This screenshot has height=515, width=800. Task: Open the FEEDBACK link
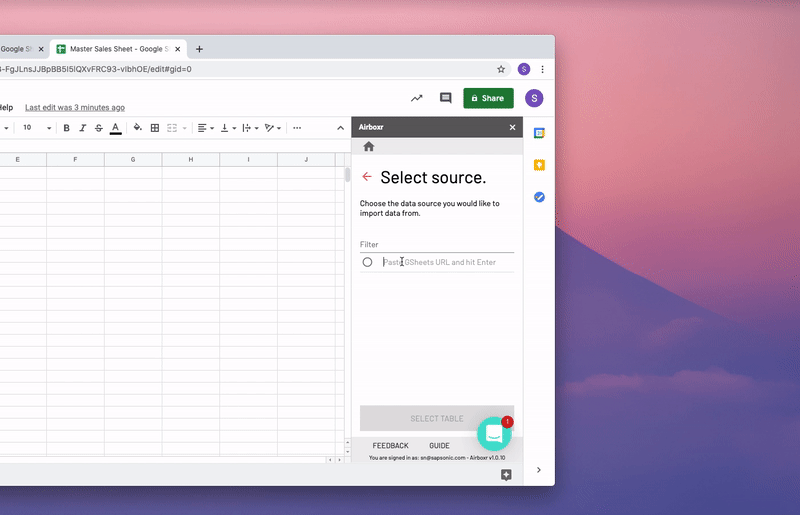[x=390, y=446]
